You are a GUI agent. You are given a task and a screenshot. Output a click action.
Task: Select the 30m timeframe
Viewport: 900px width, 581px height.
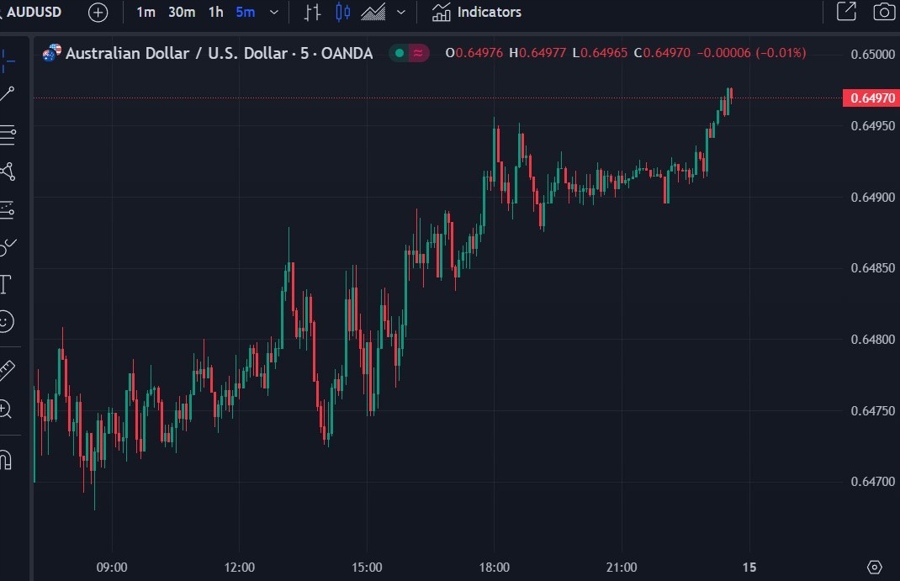click(x=181, y=12)
